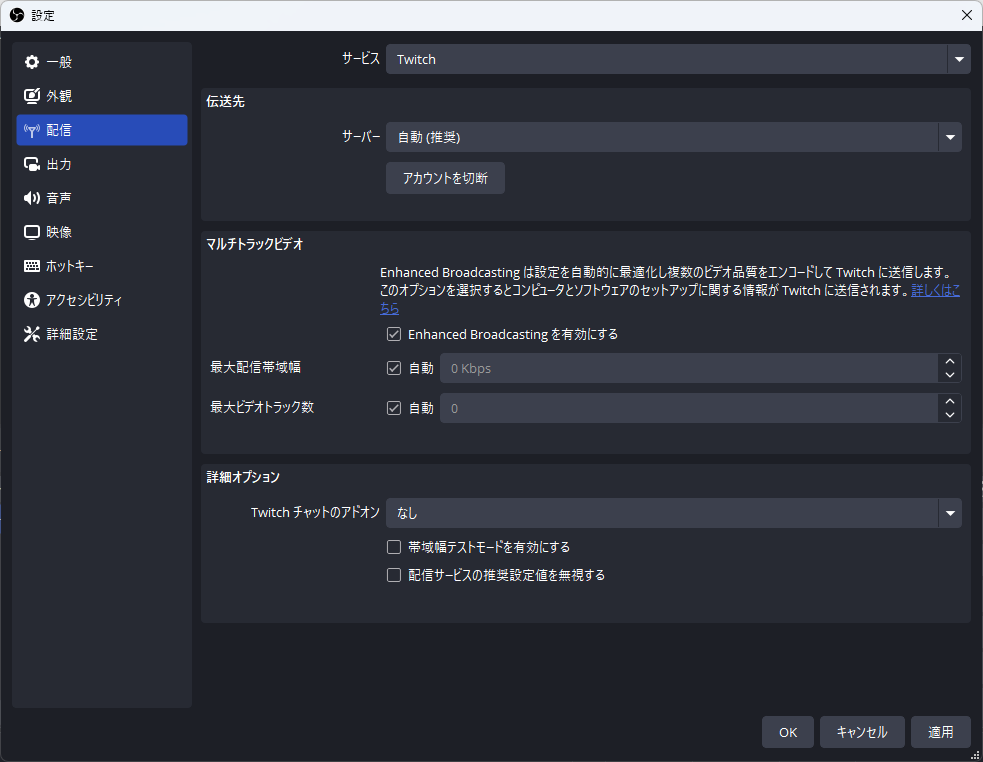The height and width of the screenshot is (762, 983).
Task: Click the アカウントを切断 button
Action: pyautogui.click(x=445, y=178)
